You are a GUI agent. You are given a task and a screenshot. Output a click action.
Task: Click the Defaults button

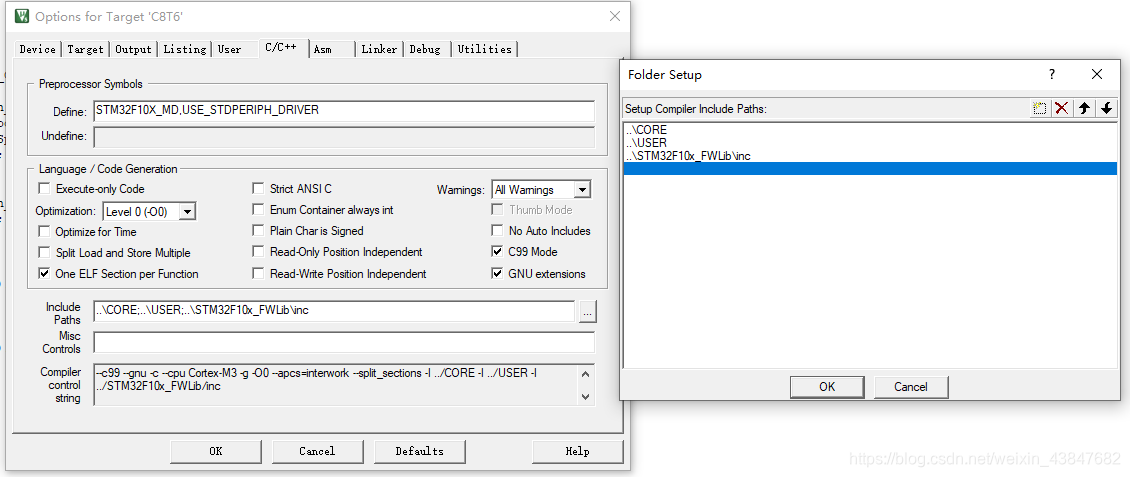pyautogui.click(x=419, y=451)
